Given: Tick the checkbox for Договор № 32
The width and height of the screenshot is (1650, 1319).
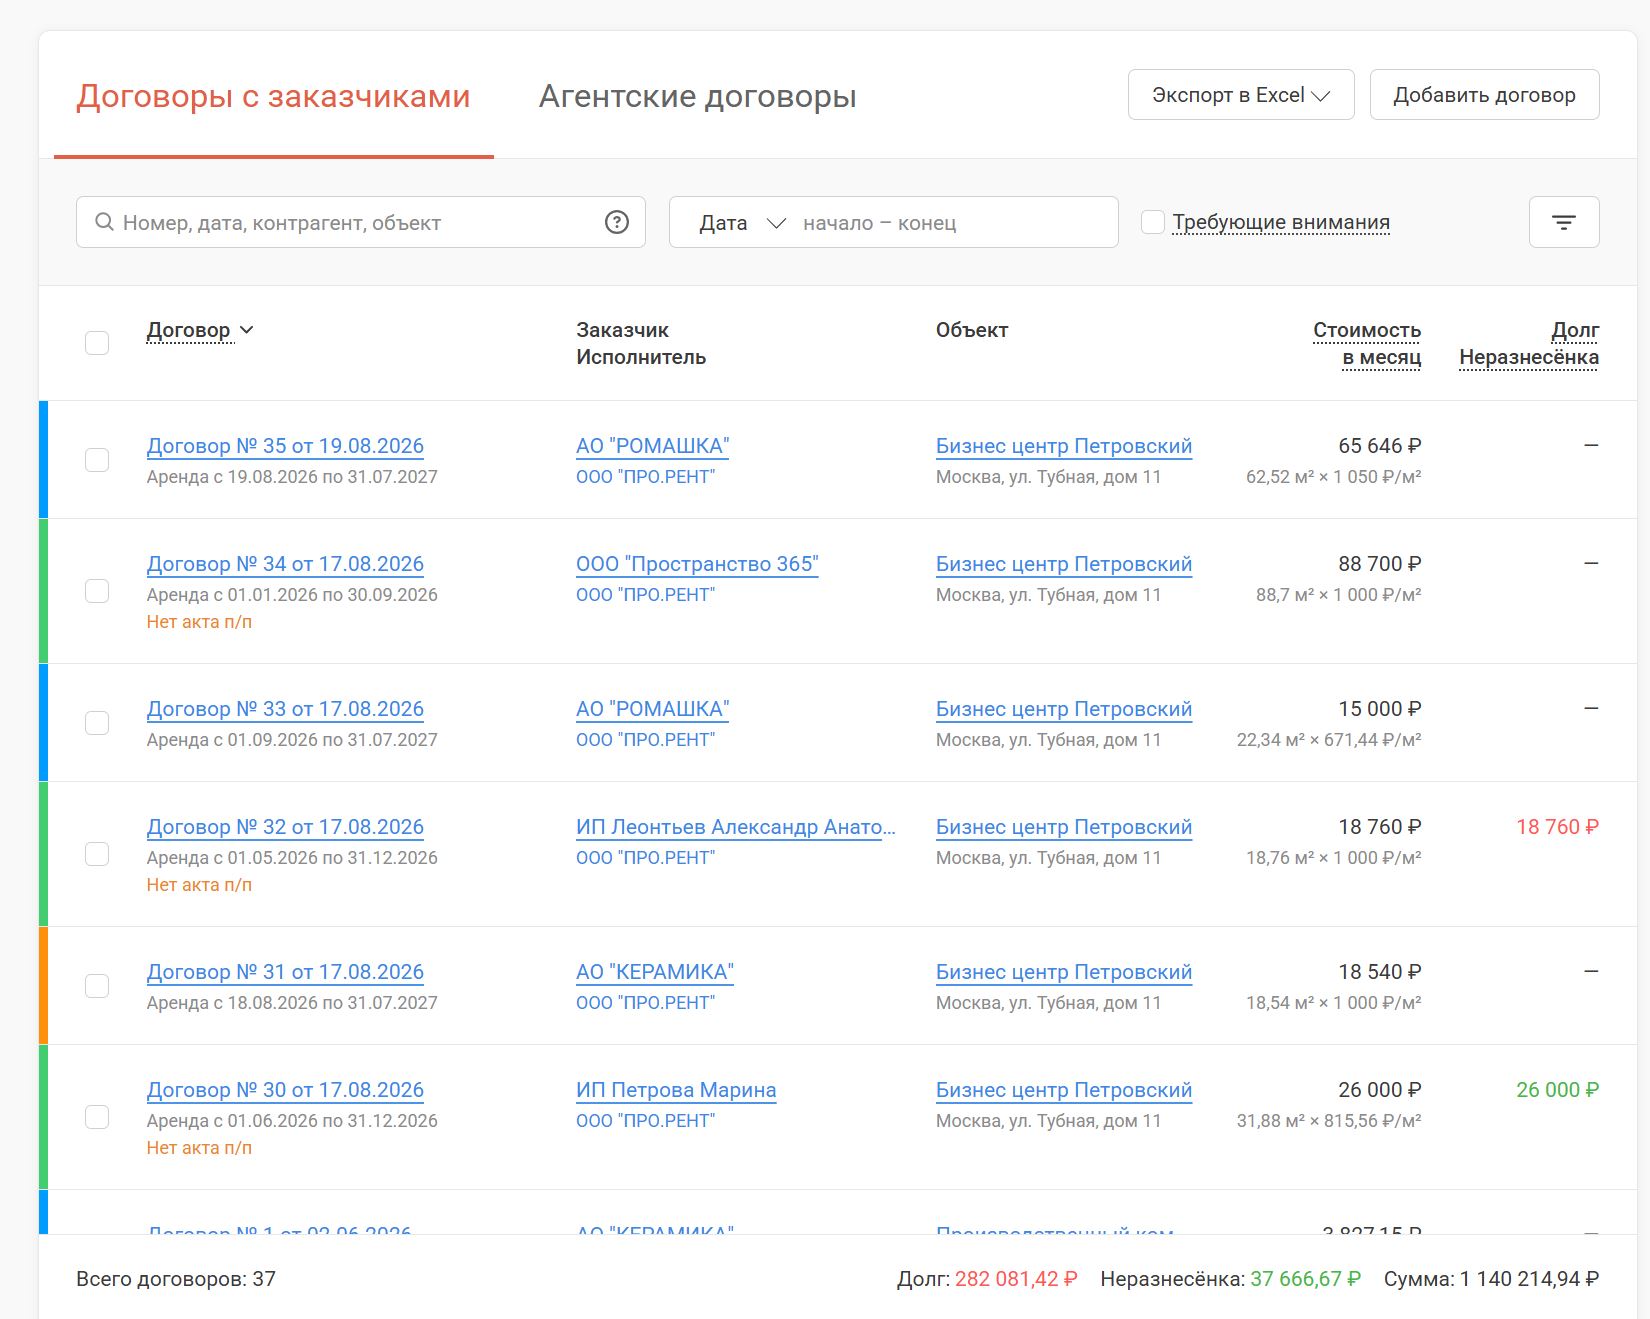Looking at the screenshot, I should tap(97, 854).
